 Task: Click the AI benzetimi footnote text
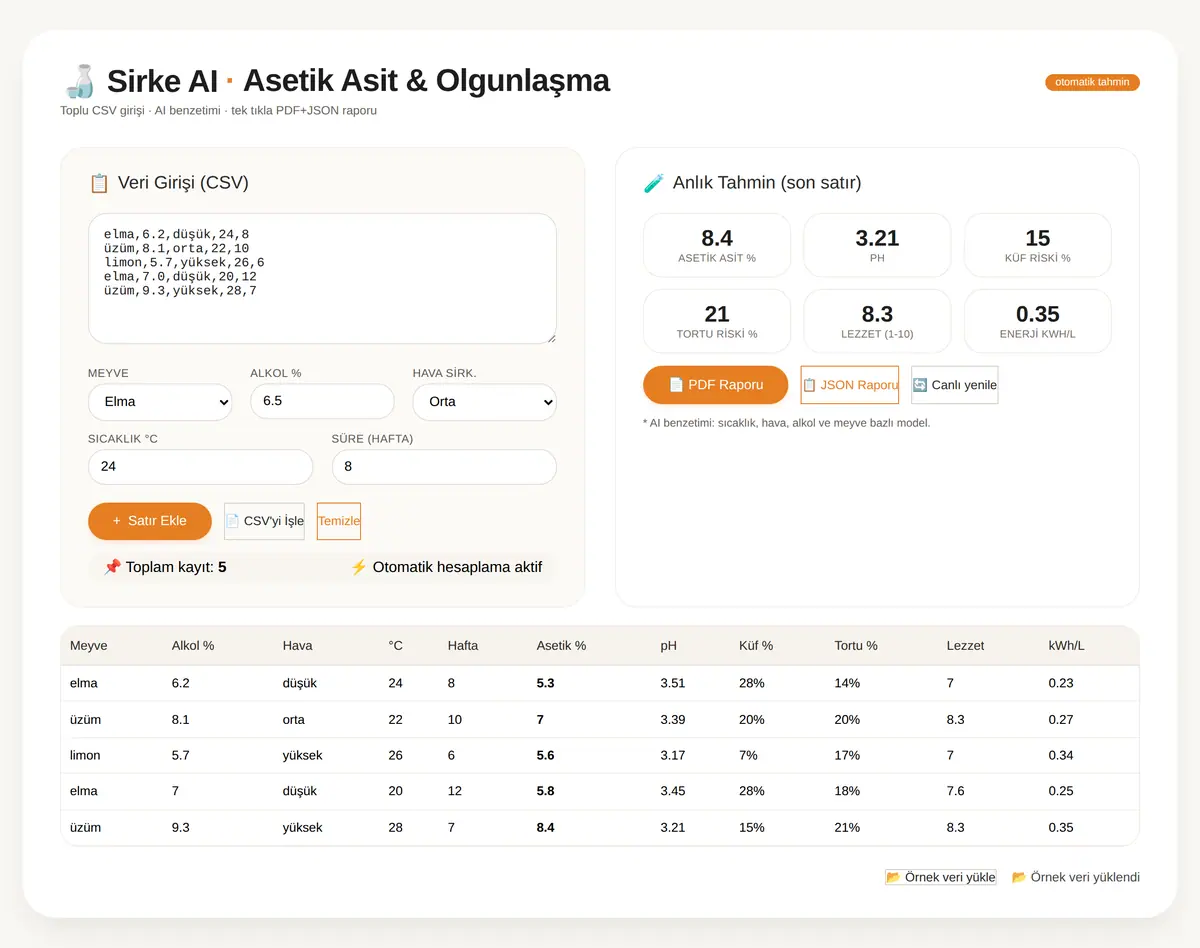point(786,423)
